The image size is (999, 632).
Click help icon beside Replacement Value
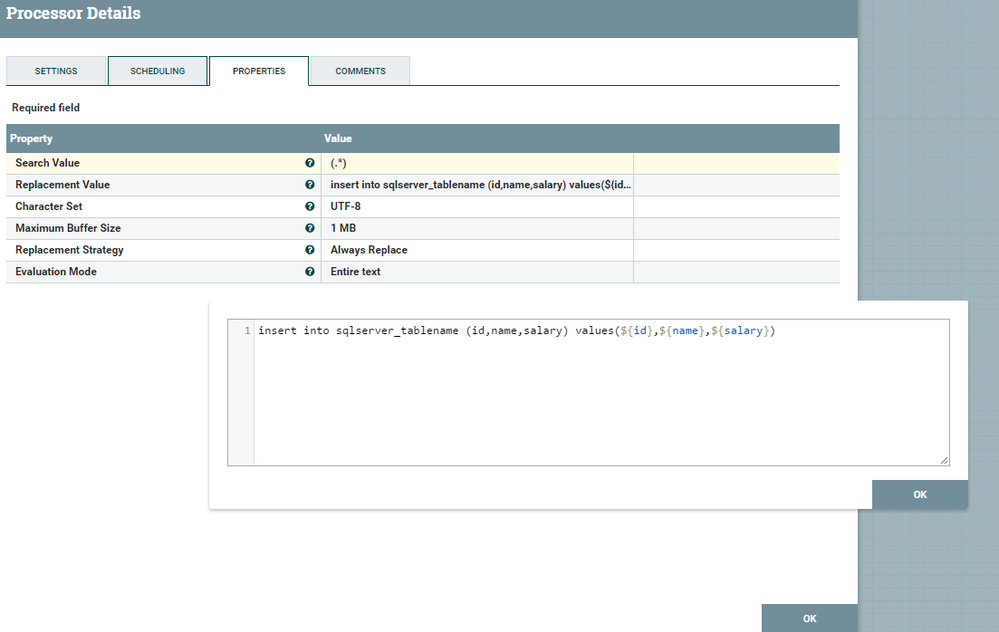[310, 185]
